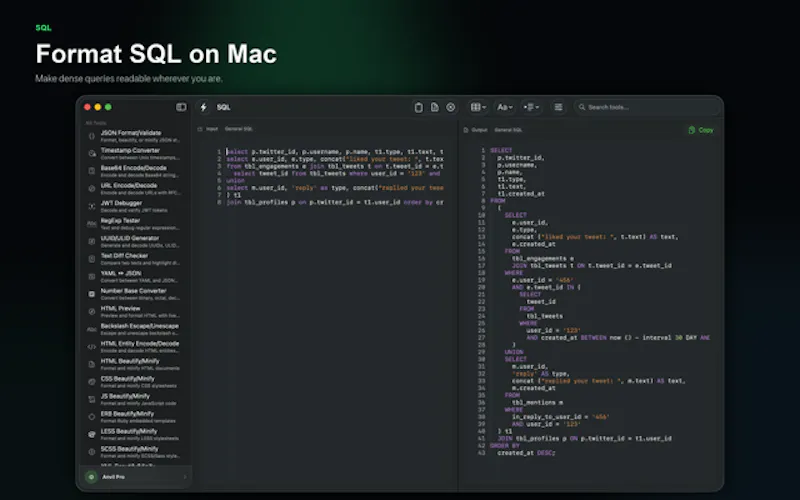The width and height of the screenshot is (800, 500).
Task: Click the JS Beautify/Minify icon
Action: [x=92, y=400]
